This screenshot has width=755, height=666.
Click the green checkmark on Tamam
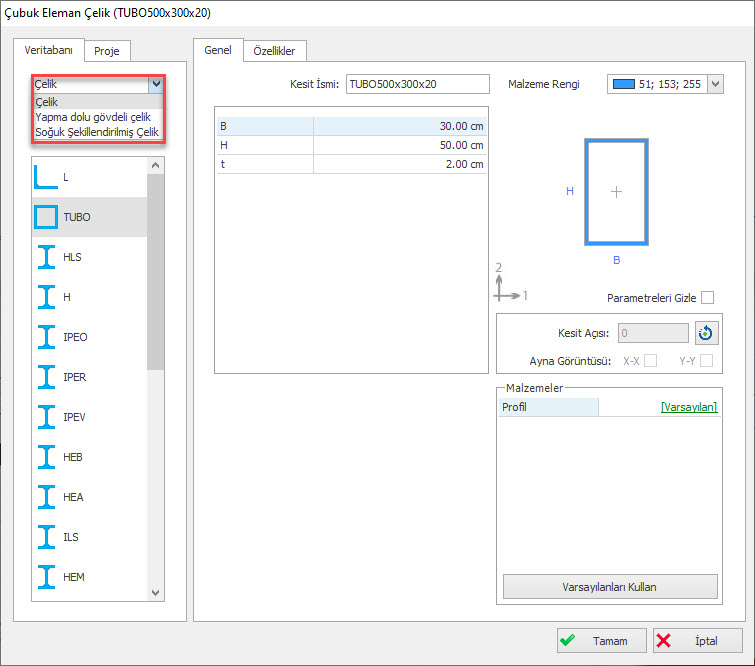click(x=568, y=640)
